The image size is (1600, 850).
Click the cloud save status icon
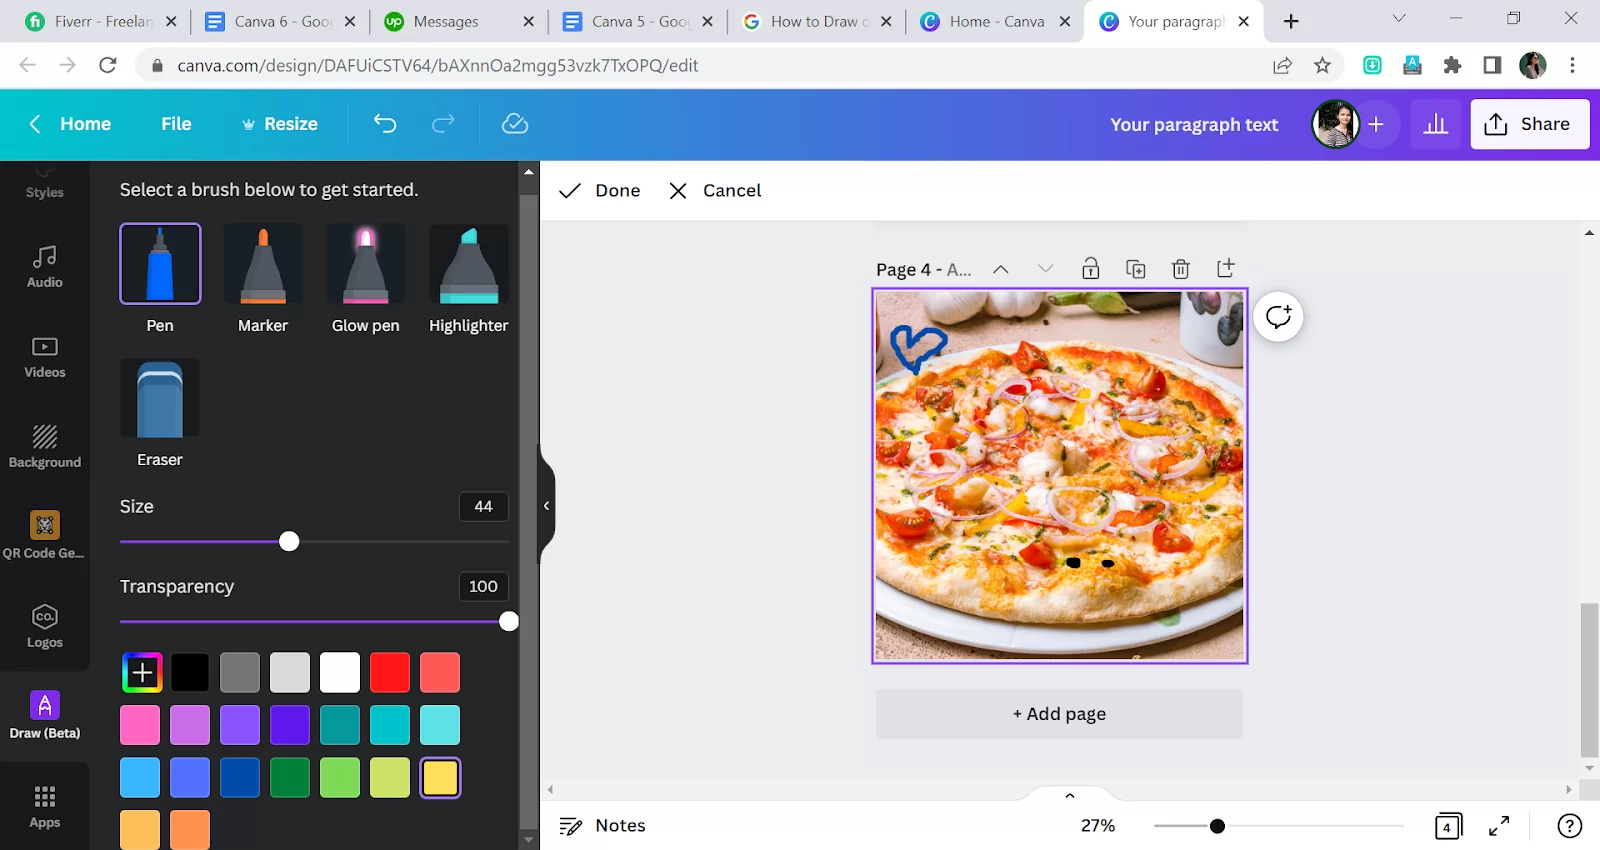pos(515,124)
